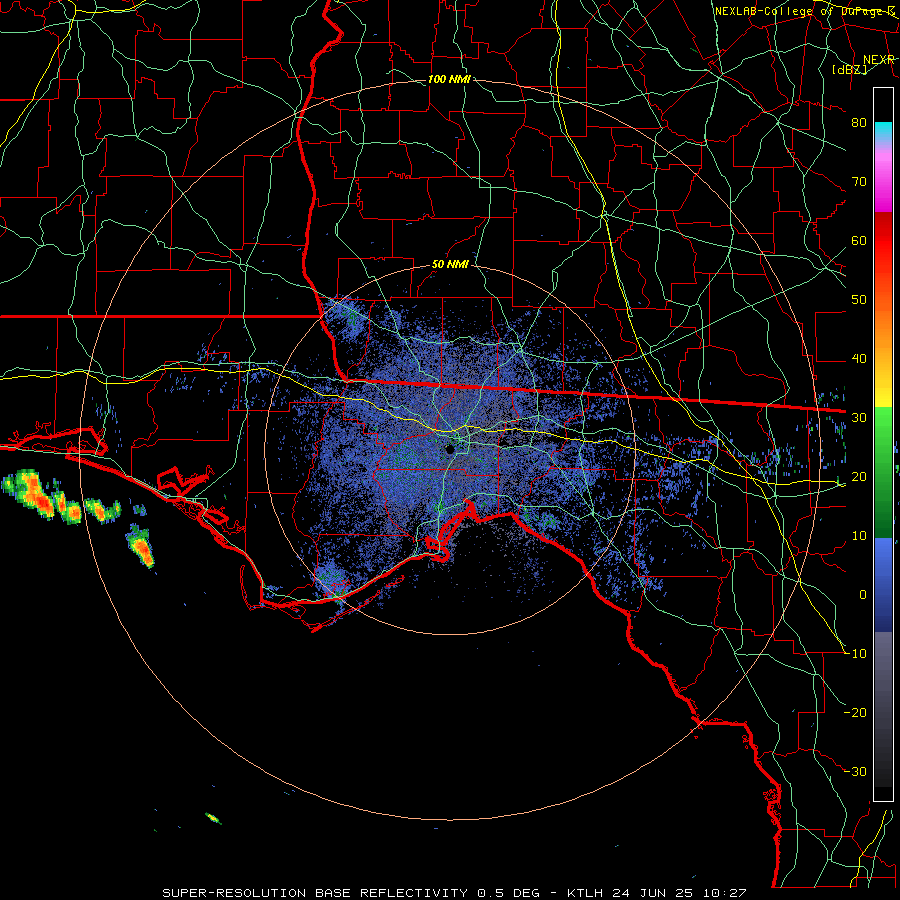Click the NEXLAB-College of DuPage credit text
Screen dimensions: 900x900
tap(805, 11)
